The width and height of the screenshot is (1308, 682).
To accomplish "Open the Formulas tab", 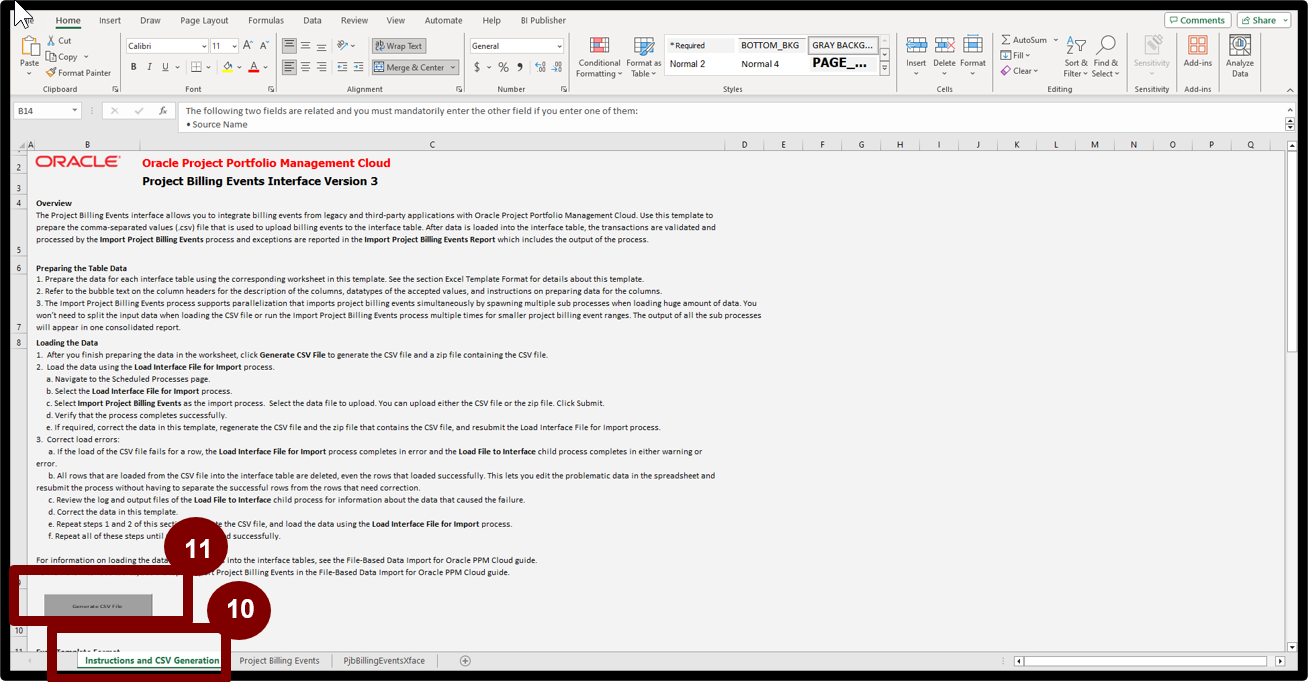I will [265, 20].
